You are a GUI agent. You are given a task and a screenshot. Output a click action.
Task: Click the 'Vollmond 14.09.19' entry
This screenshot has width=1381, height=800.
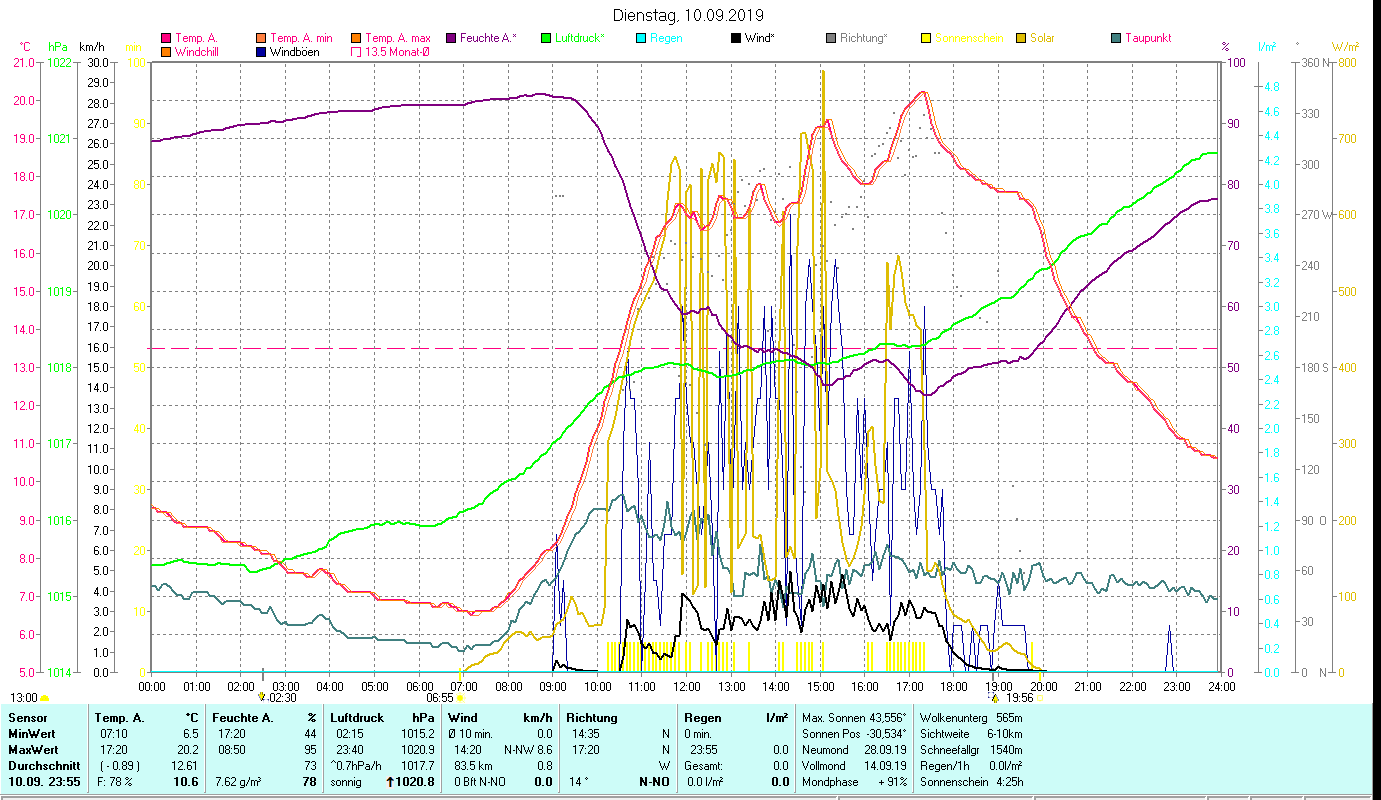855,766
